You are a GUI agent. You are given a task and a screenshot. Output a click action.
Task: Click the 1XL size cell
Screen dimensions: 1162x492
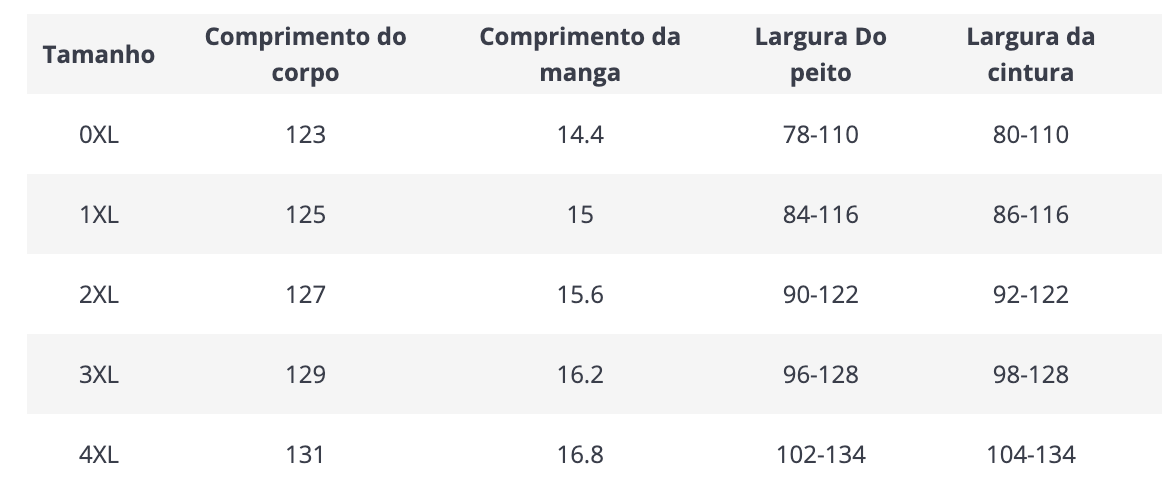point(99,214)
